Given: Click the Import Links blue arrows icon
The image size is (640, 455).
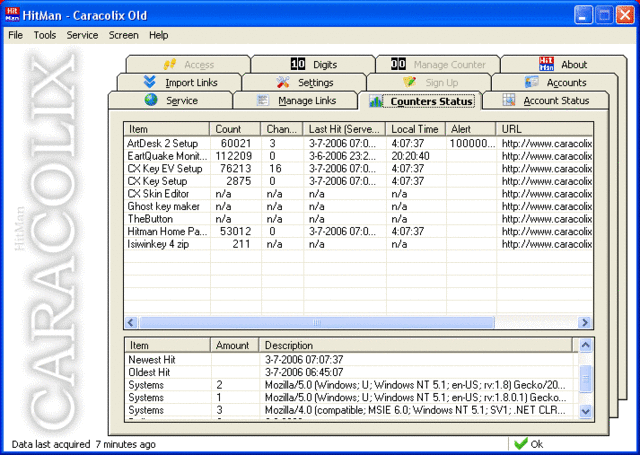Looking at the screenshot, I should pos(150,82).
